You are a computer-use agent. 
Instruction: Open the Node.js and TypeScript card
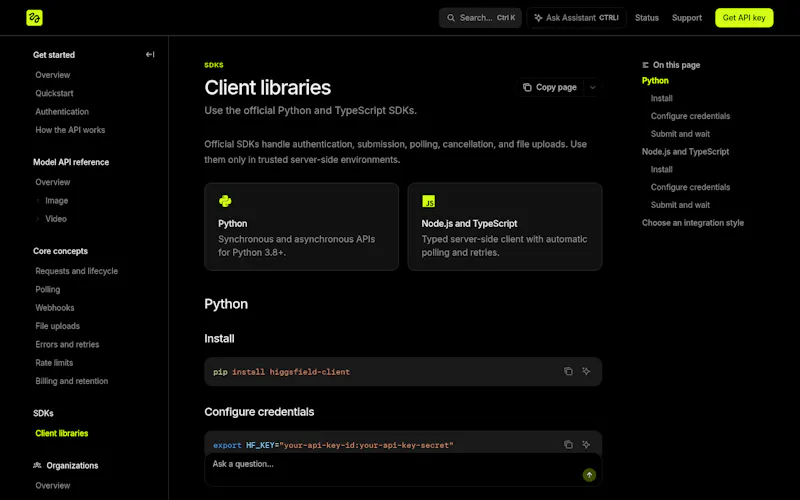pyautogui.click(x=505, y=227)
